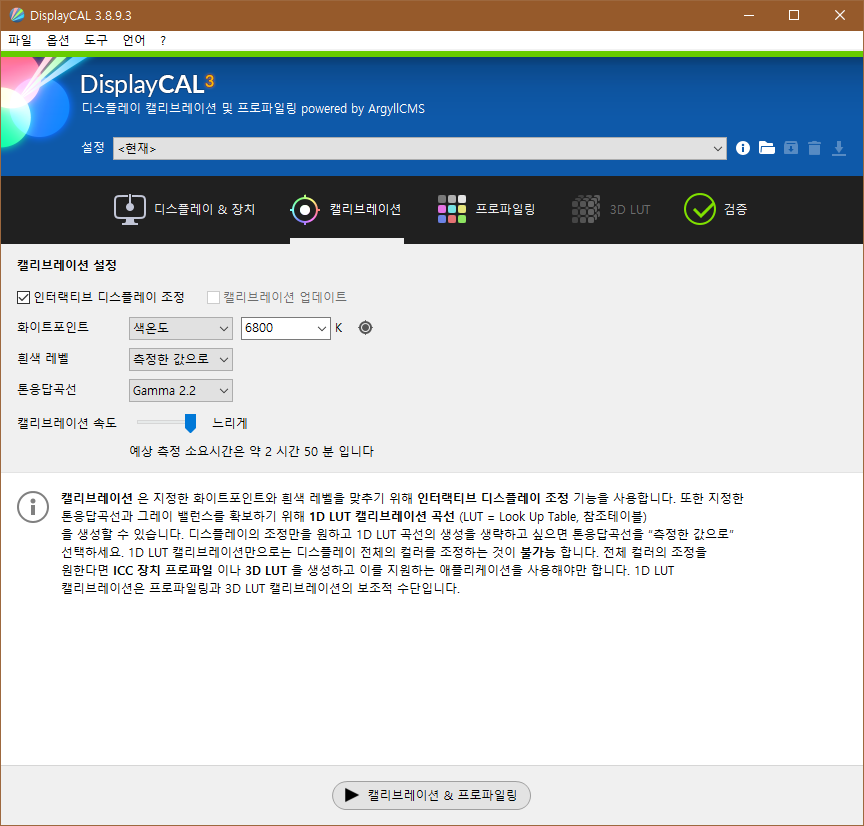Click the 예상 측정 소요시간 text
Image resolution: width=864 pixels, height=826 pixels.
251,451
